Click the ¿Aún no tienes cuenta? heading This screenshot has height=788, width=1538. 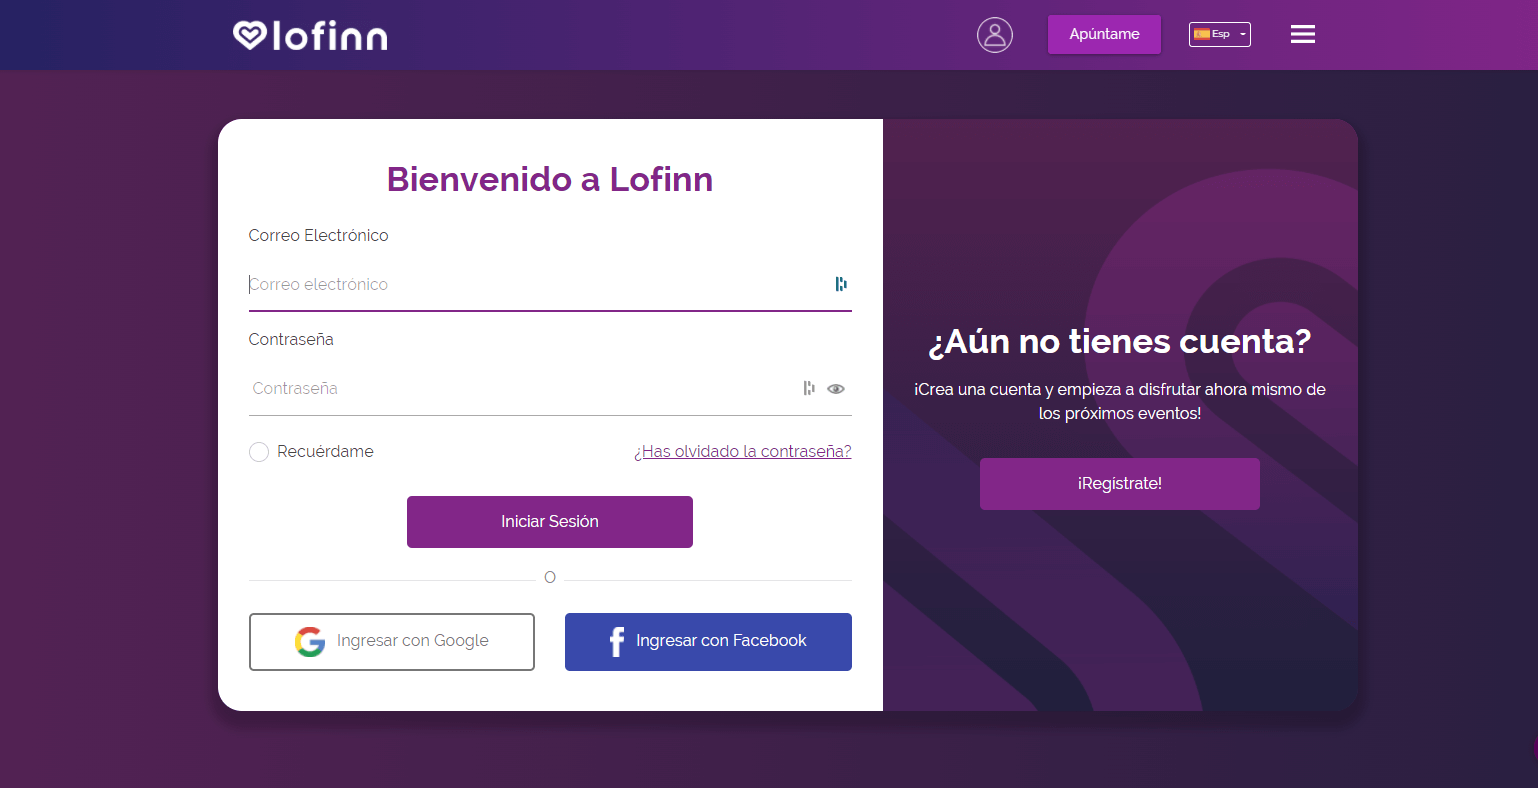(1120, 342)
